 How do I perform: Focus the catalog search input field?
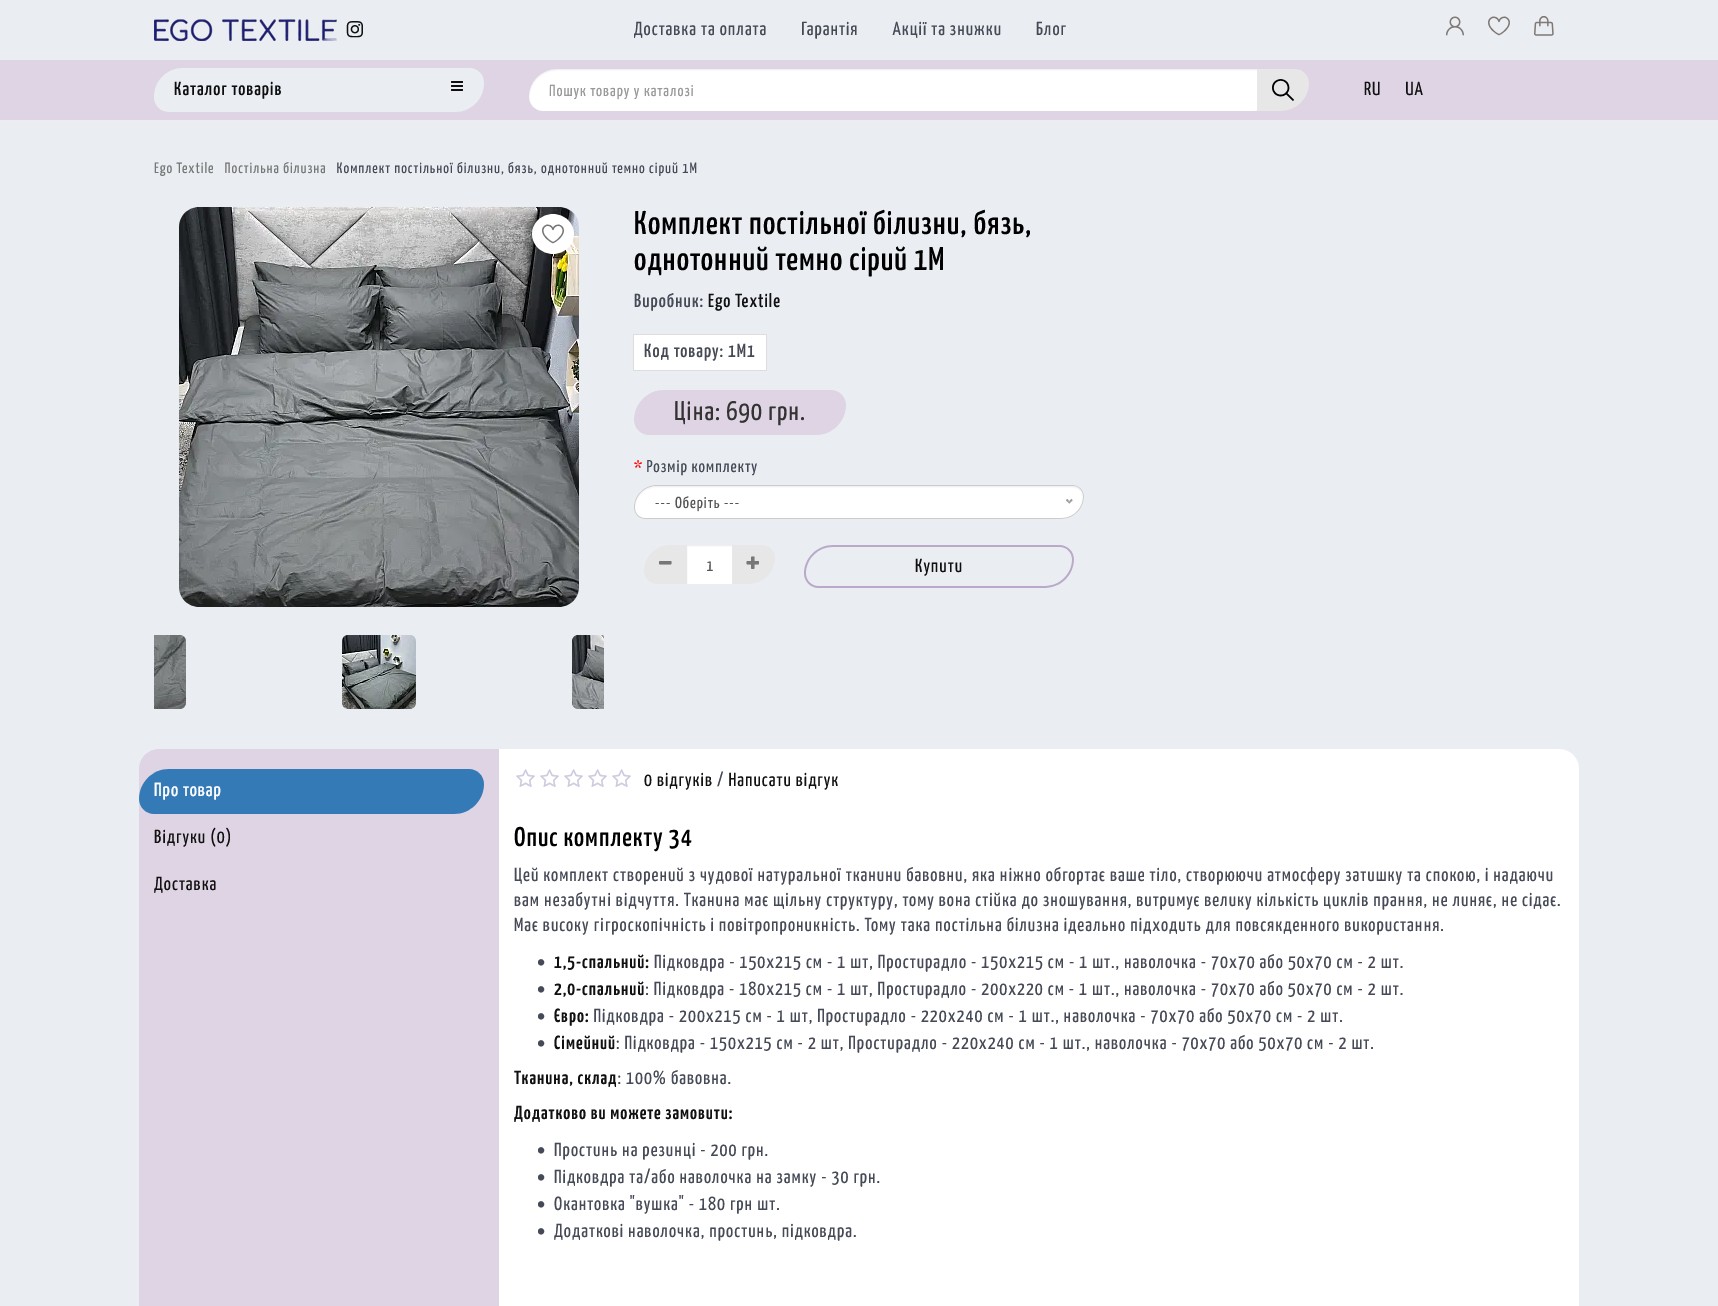(892, 91)
